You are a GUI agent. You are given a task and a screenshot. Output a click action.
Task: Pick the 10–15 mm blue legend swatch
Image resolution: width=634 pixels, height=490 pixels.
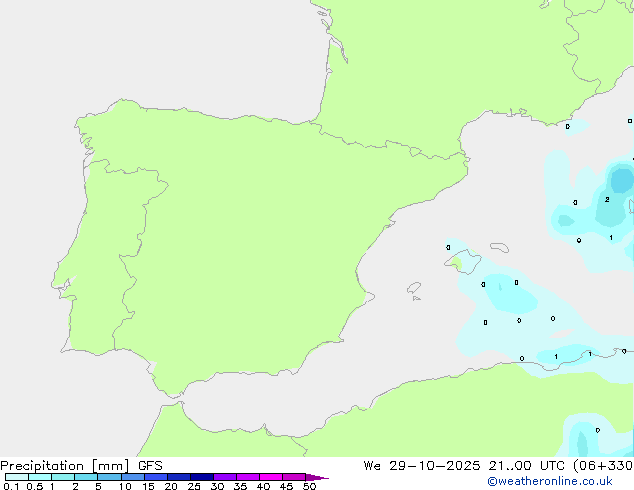[132, 477]
